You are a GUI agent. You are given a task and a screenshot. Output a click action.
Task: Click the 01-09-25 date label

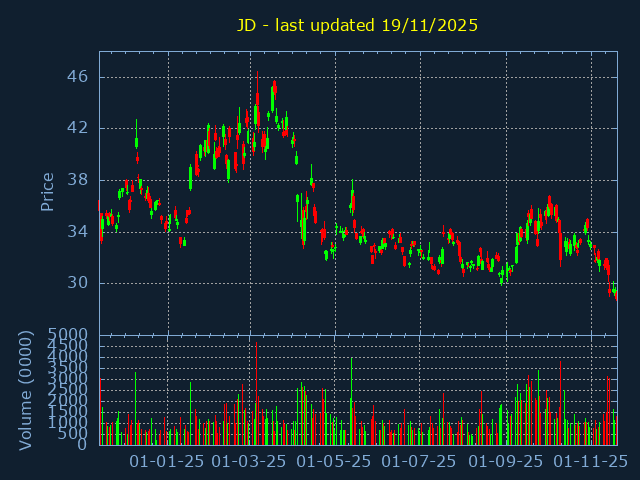506,462
